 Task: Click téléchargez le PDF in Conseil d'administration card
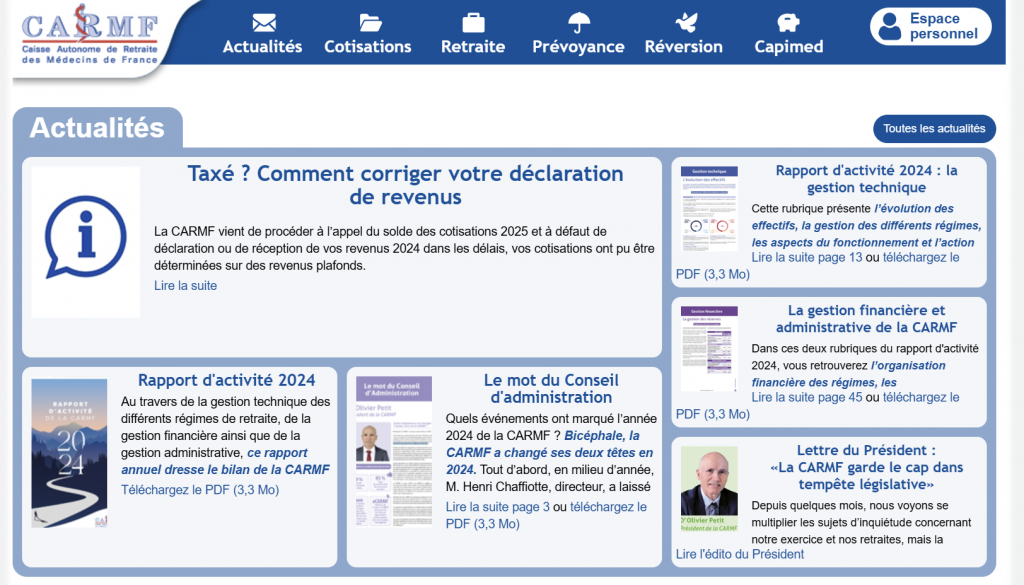point(546,515)
